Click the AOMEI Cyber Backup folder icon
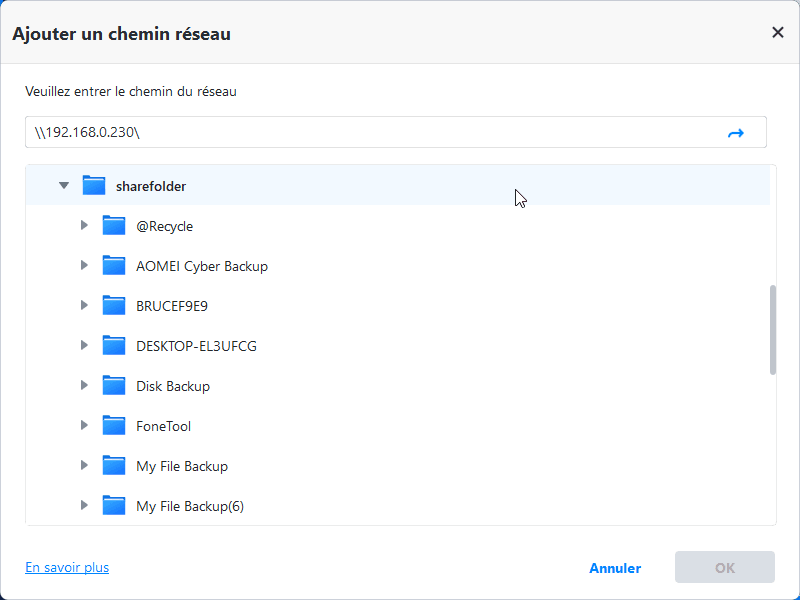The image size is (800, 600). coord(114,266)
